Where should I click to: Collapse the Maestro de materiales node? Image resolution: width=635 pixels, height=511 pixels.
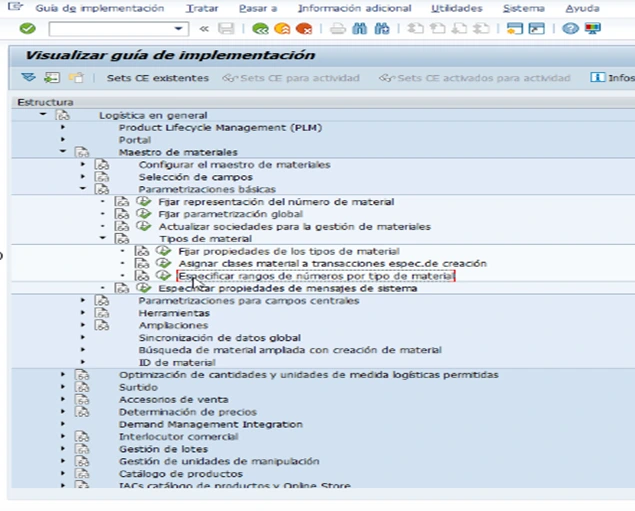(x=63, y=151)
